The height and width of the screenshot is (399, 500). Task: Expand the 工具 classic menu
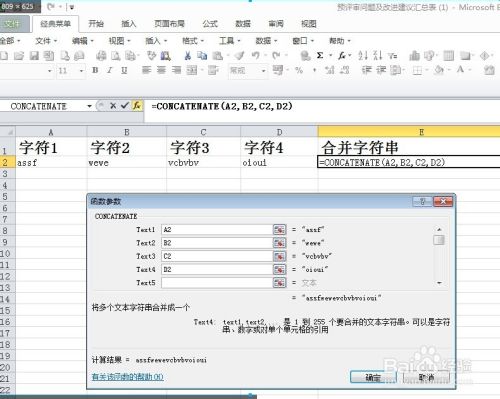(229, 41)
